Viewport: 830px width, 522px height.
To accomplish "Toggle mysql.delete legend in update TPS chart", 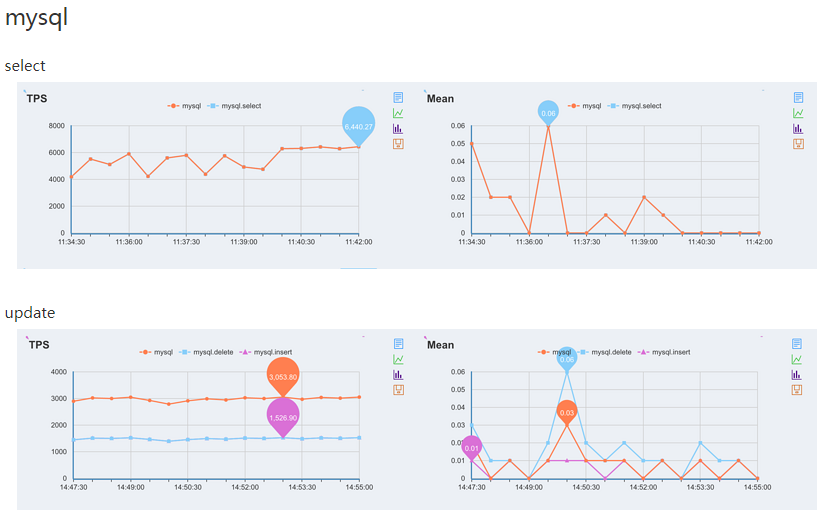I will point(206,352).
